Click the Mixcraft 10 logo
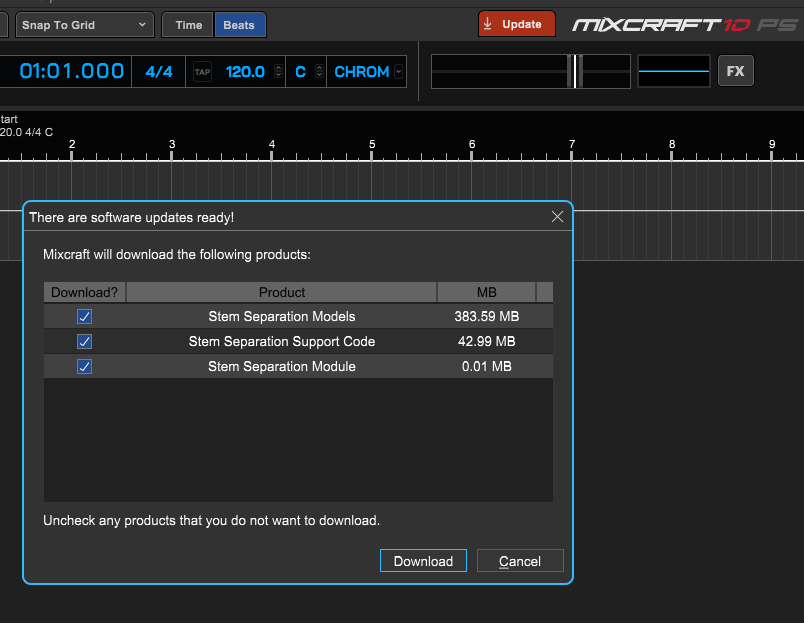Viewport: 804px width, 623px height. point(686,25)
